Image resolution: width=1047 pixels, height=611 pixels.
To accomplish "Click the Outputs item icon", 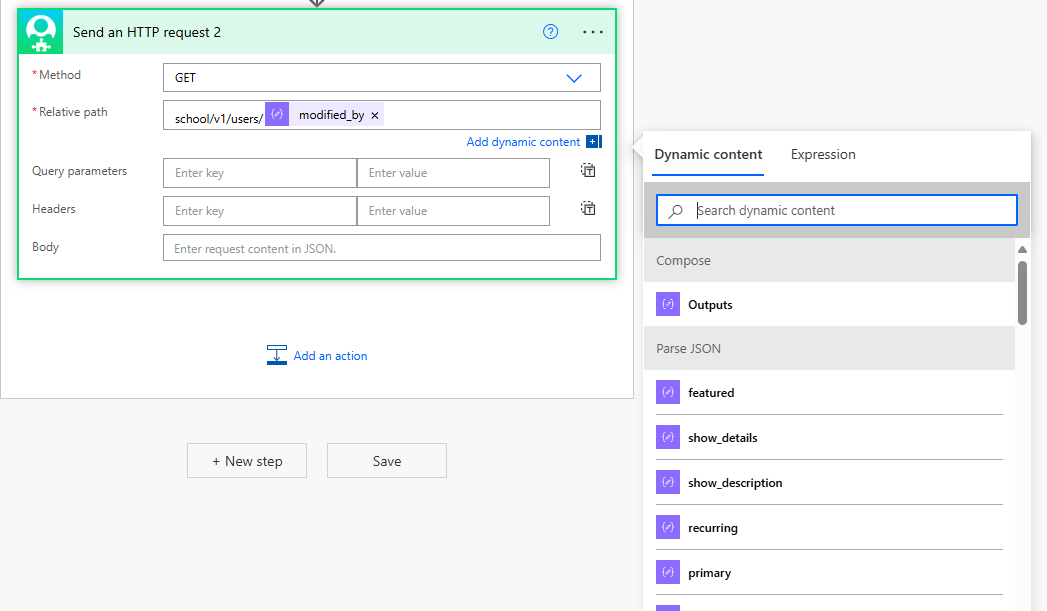I will (668, 304).
